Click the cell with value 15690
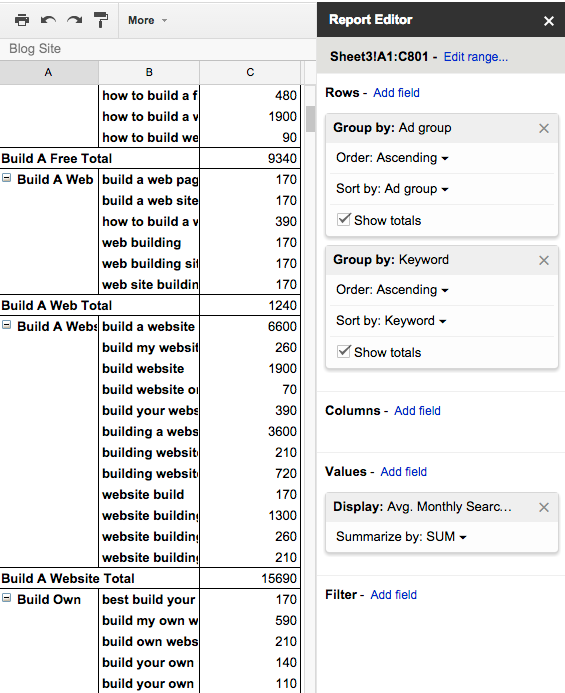The width and height of the screenshot is (565, 693). 250,579
